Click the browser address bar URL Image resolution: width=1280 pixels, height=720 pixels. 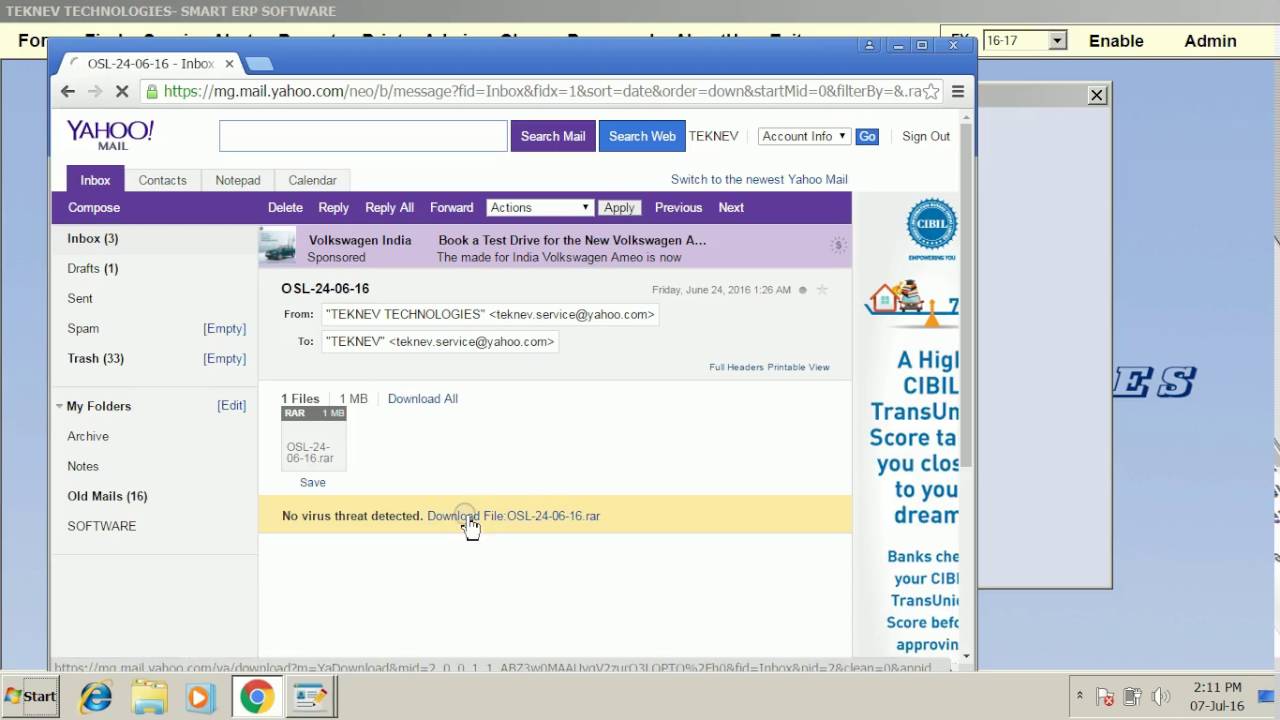(540, 91)
